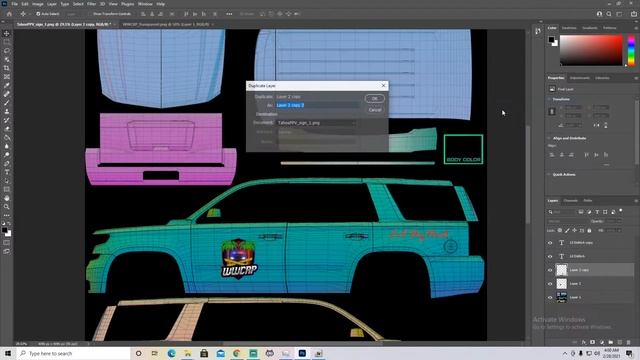Viewport: 640px width, 360px height.
Task: Click inside the red color picker field
Action: [x=591, y=50]
